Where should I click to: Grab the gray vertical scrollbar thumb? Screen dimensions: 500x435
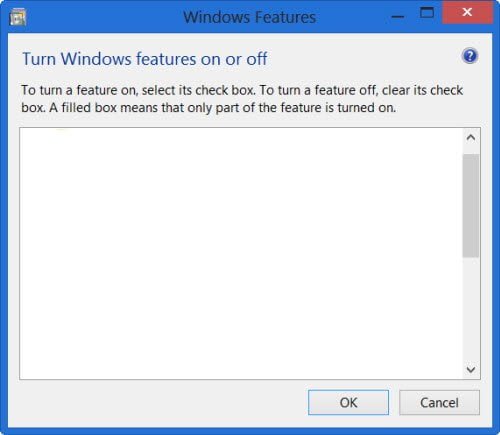point(471,206)
